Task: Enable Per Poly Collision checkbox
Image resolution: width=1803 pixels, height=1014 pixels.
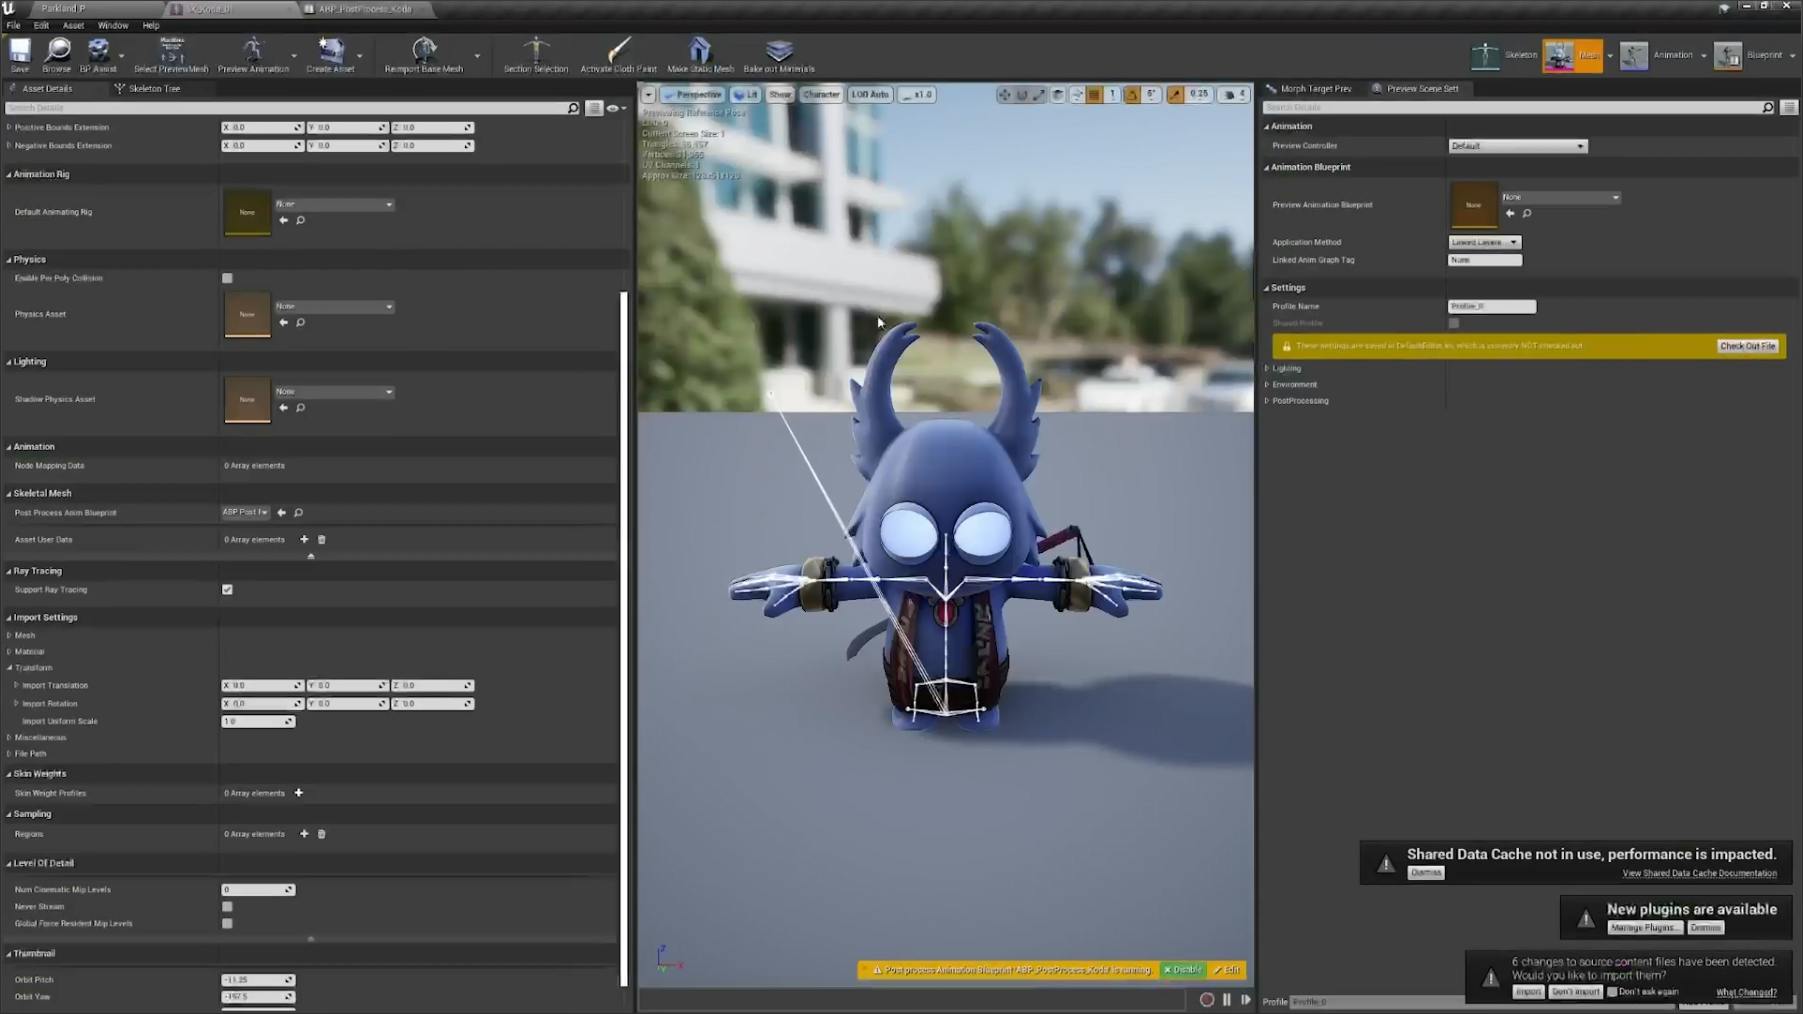Action: (227, 278)
